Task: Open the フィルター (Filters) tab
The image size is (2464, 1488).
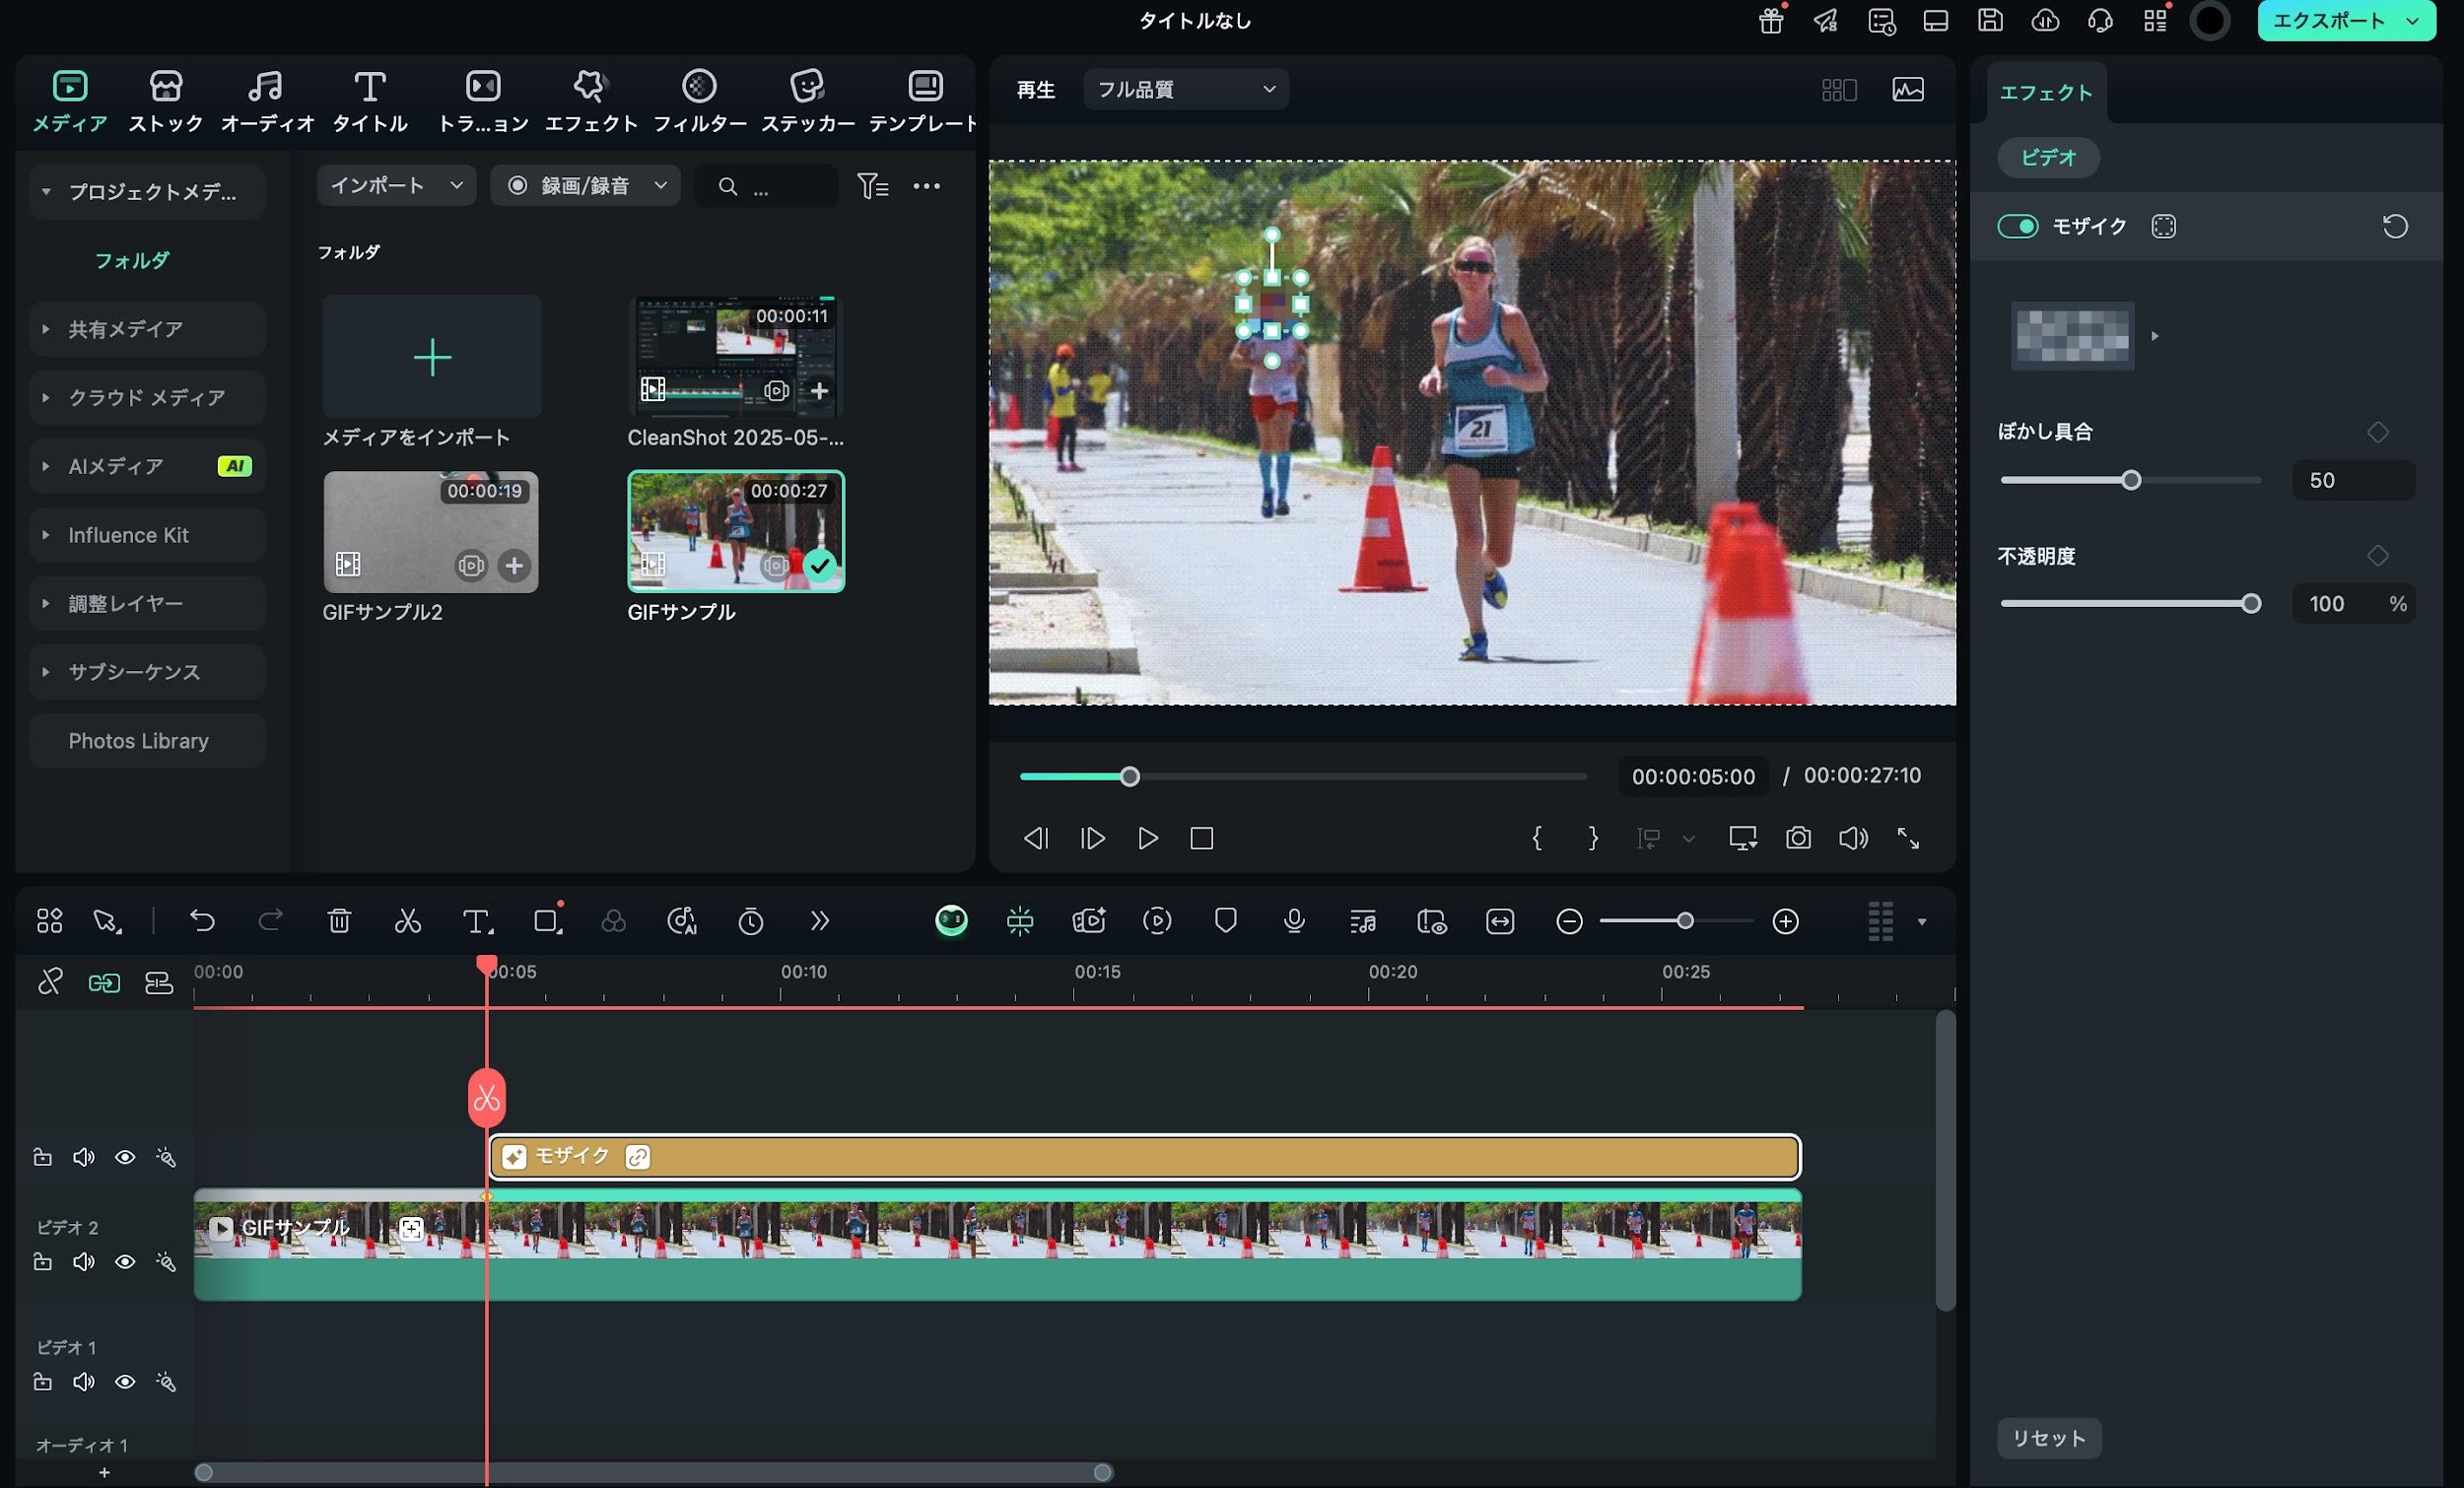Action: click(699, 101)
